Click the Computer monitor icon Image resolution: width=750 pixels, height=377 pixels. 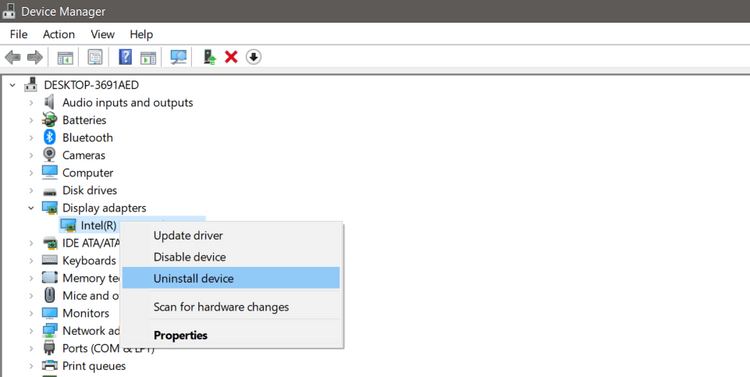click(49, 172)
